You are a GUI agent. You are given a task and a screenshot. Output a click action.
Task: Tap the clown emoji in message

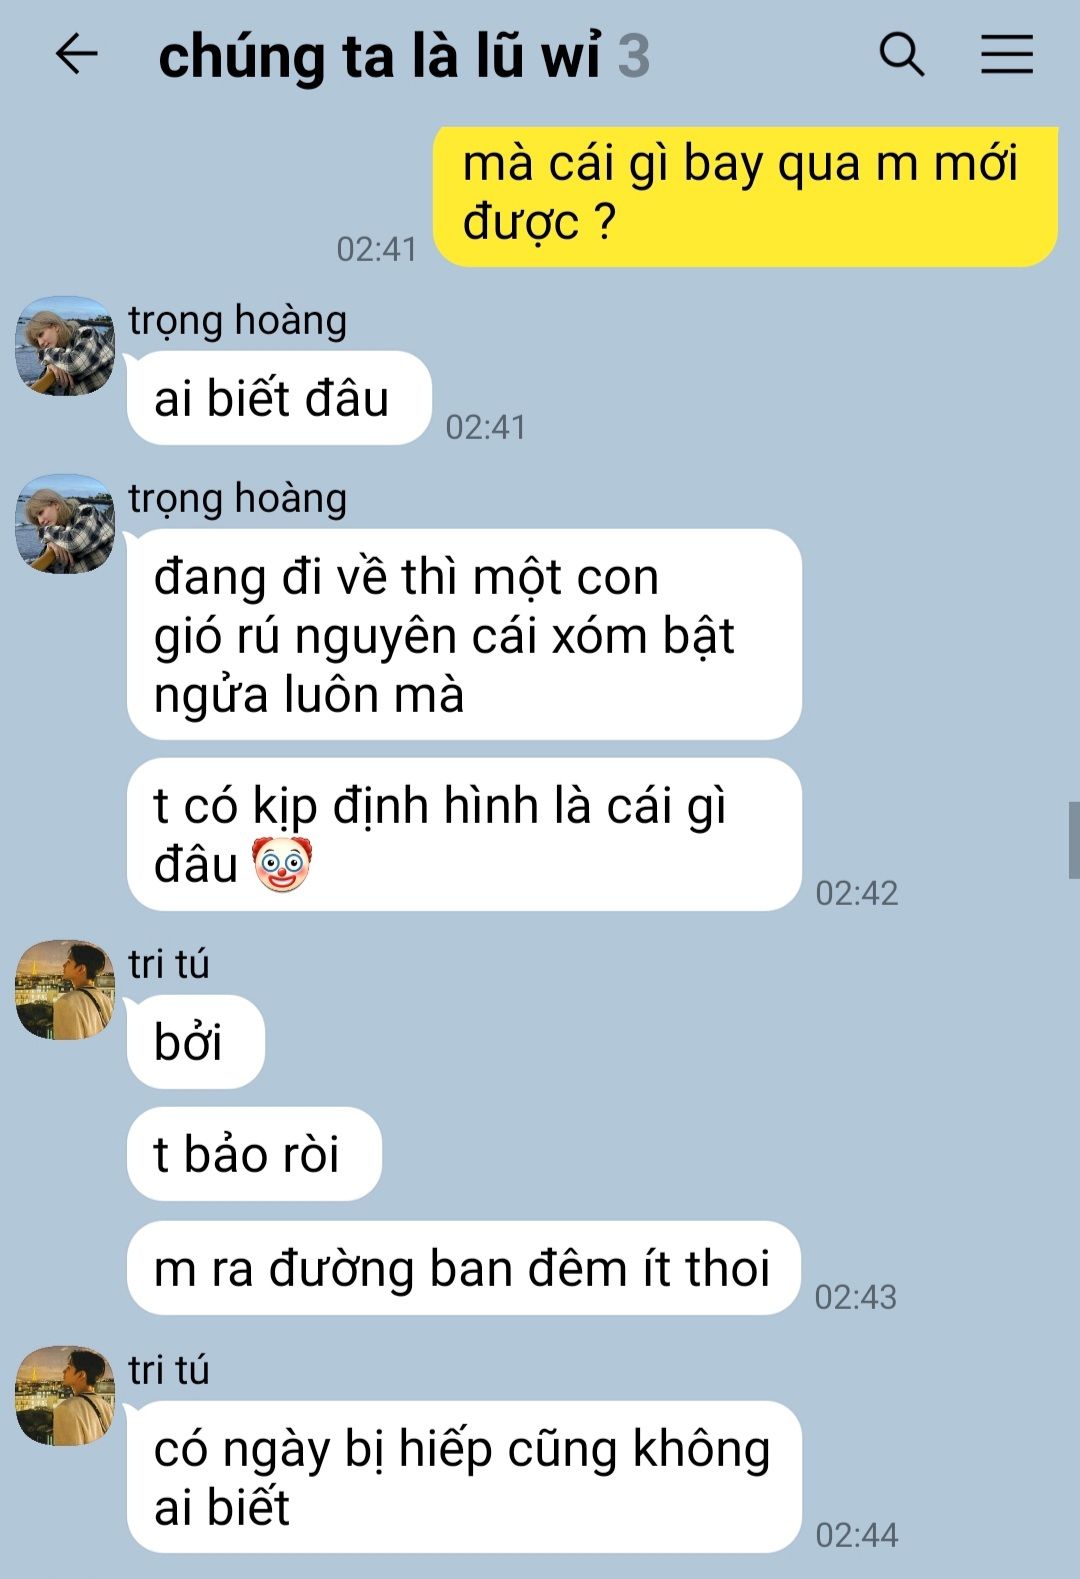point(281,864)
